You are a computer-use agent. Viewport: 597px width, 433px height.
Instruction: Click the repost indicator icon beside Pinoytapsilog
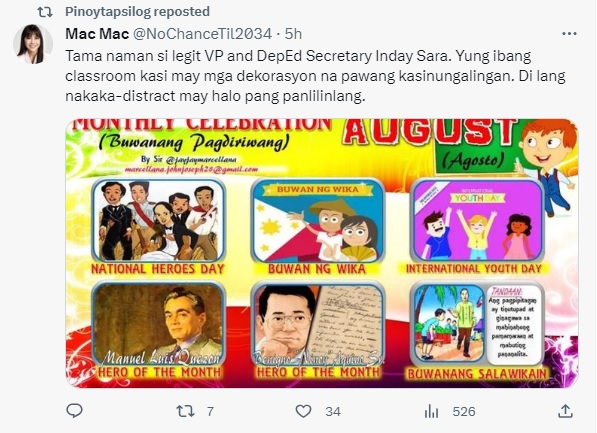[x=45, y=12]
